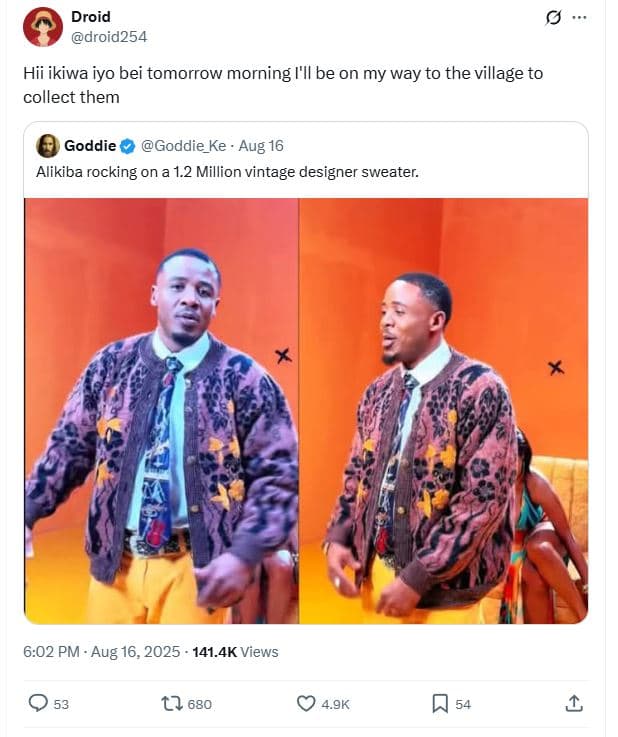
Task: Open the @droid254 handle link
Action: click(x=110, y=36)
